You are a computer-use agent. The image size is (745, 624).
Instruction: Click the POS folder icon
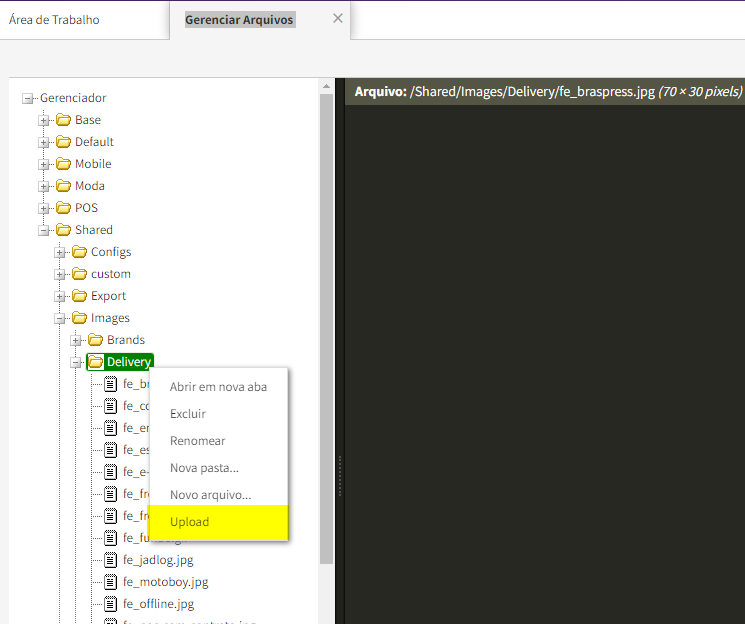pyautogui.click(x=63, y=208)
